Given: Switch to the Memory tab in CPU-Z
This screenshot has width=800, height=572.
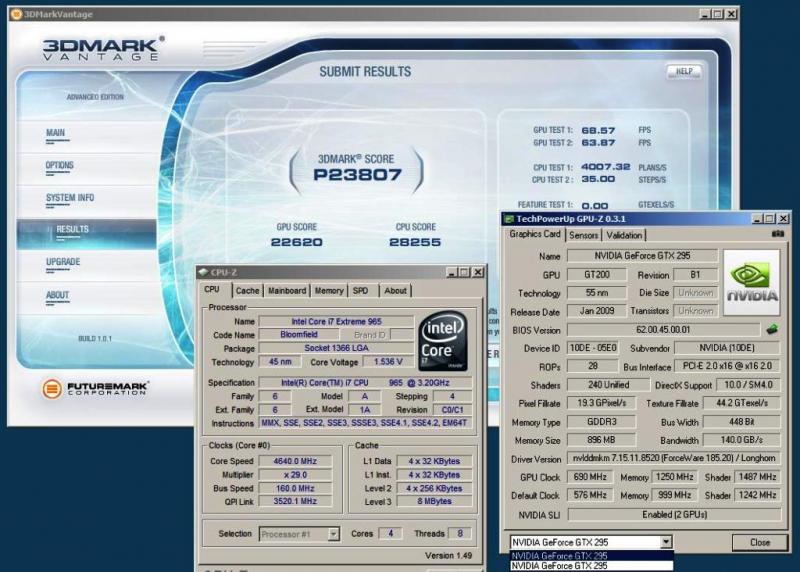Looking at the screenshot, I should pos(329,291).
